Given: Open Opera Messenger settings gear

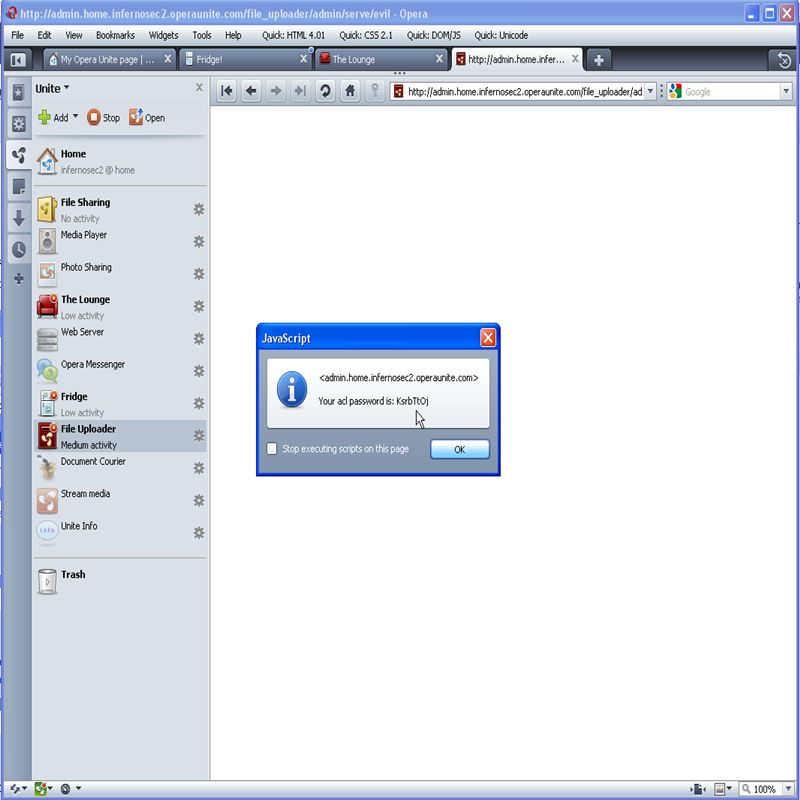Looking at the screenshot, I should pos(199,371).
